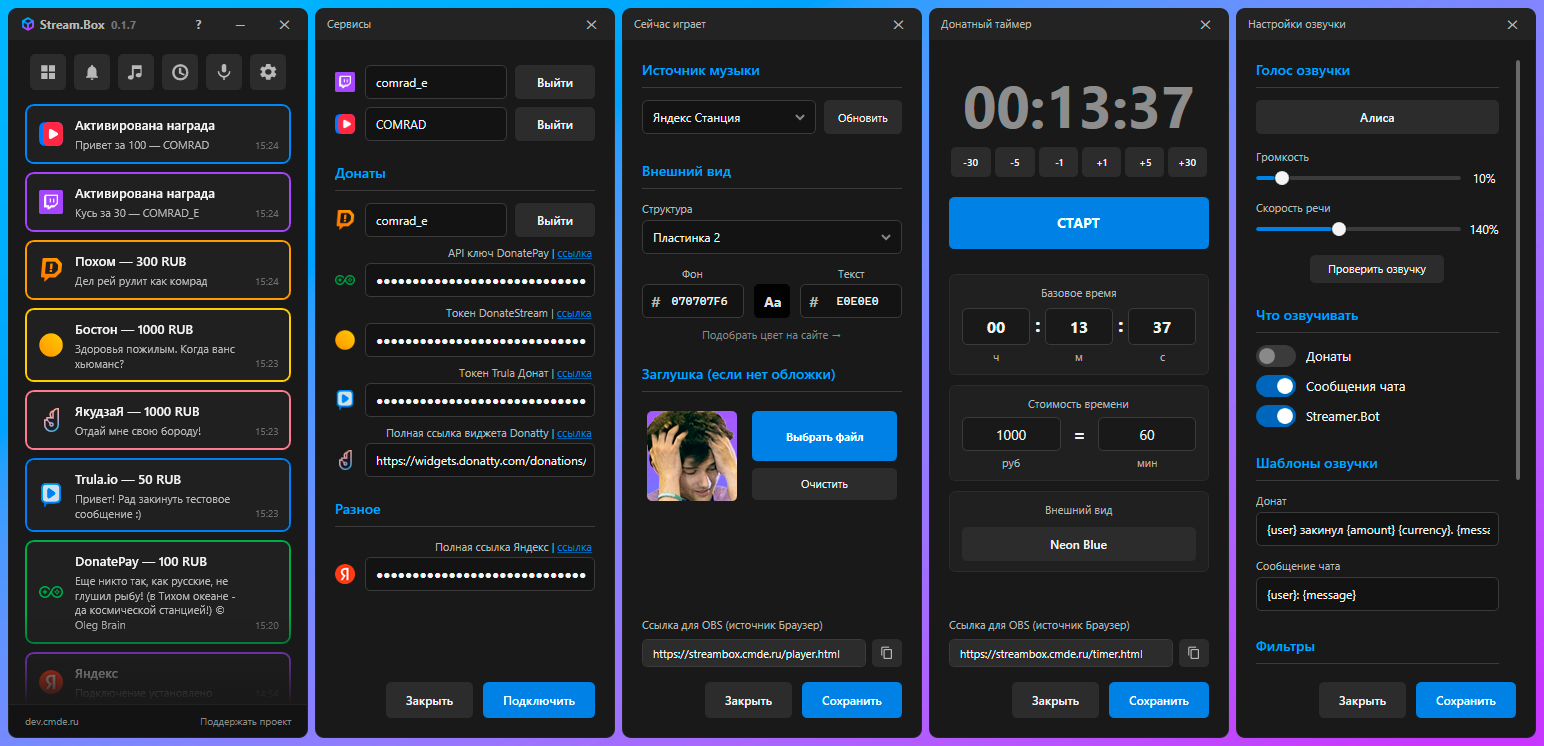1544x746 pixels.
Task: Open the Яндекс Станция music source dropdown
Action: 729,117
